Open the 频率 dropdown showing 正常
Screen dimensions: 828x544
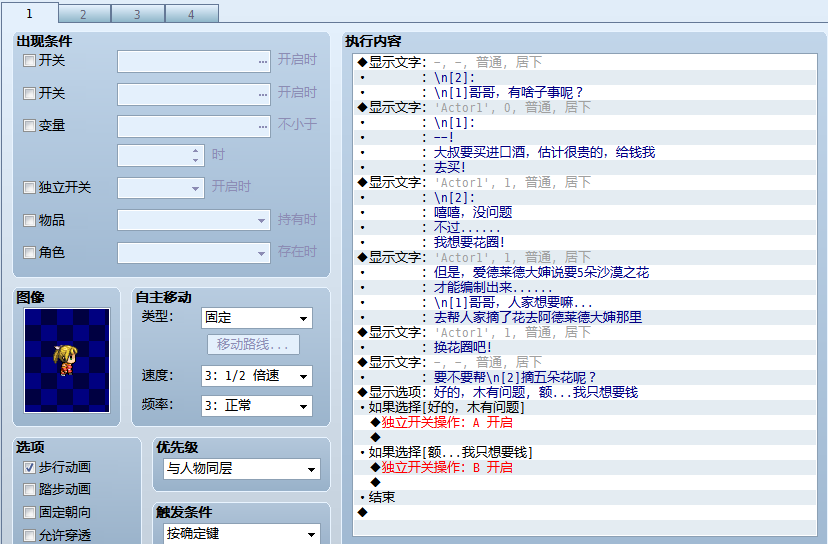click(x=257, y=406)
